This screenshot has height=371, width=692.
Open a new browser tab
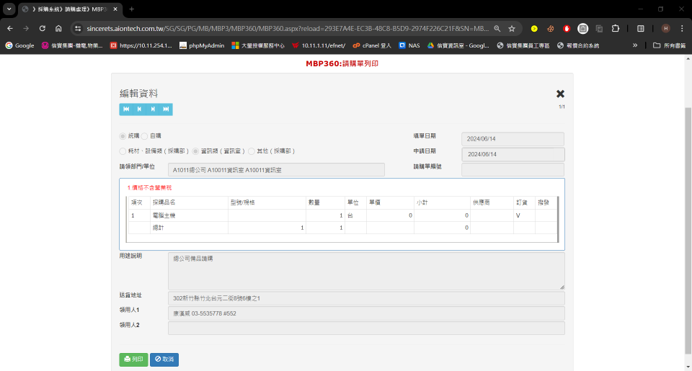pyautogui.click(x=132, y=9)
